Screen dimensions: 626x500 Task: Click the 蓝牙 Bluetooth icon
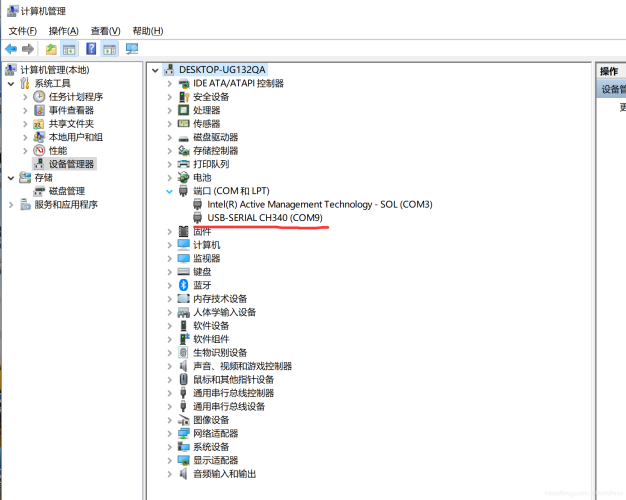[183, 285]
